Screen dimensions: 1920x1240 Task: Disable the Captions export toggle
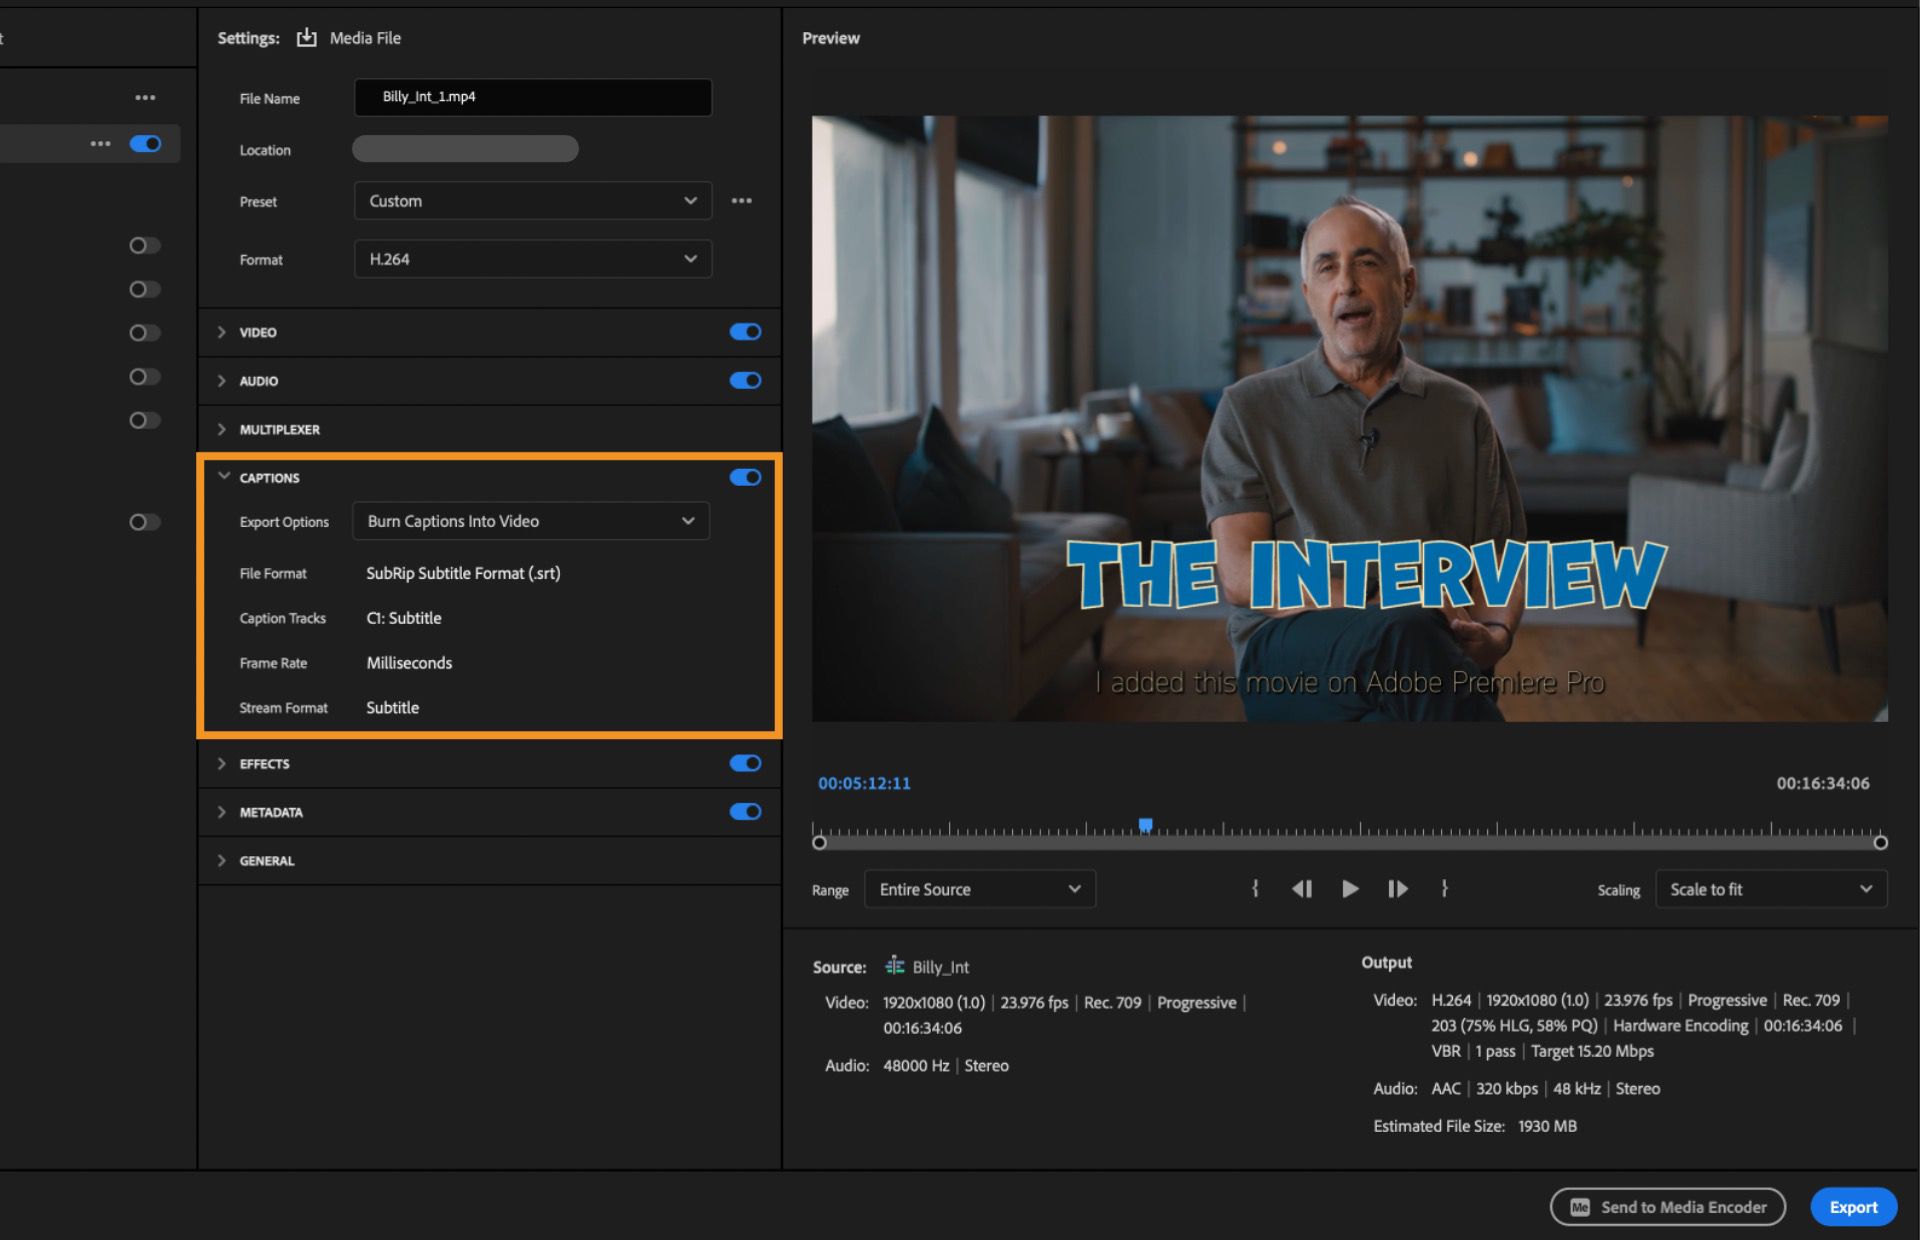(x=745, y=477)
